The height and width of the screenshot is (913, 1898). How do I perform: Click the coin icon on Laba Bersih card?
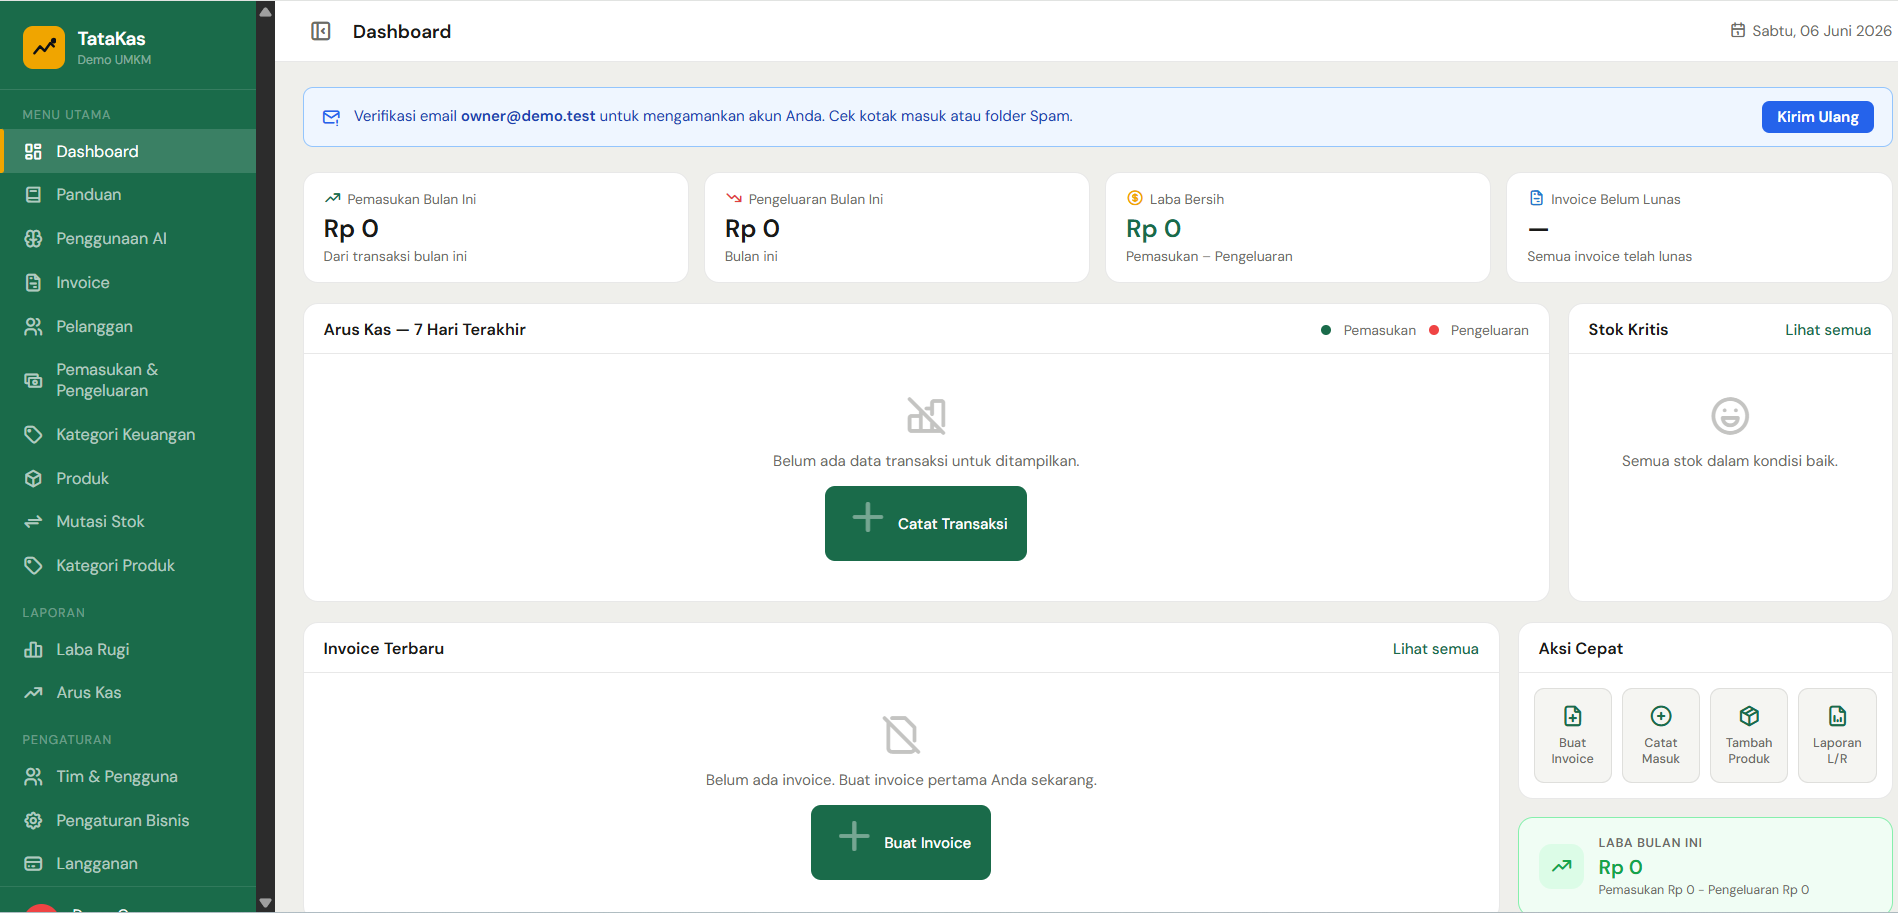click(x=1135, y=198)
